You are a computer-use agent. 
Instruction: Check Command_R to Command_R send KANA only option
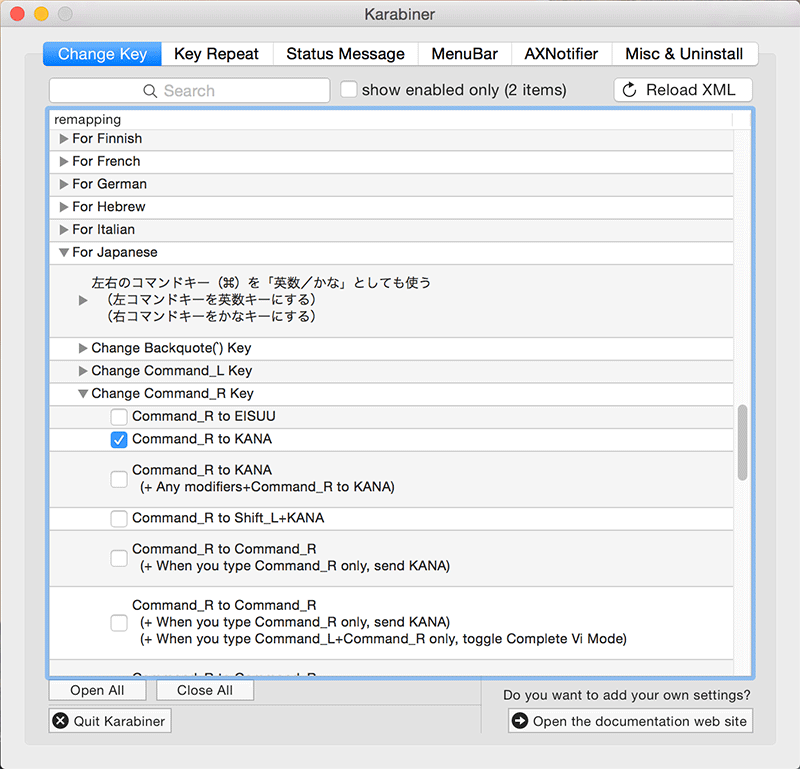tap(119, 558)
